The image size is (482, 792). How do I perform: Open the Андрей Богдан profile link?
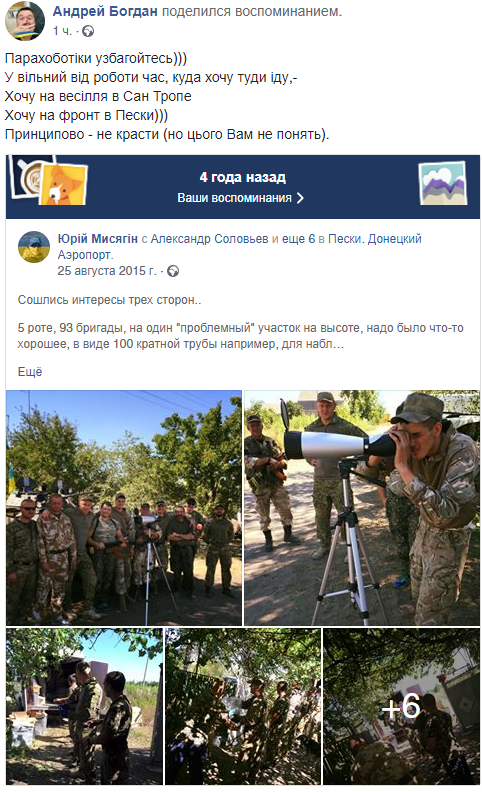pyautogui.click(x=105, y=11)
